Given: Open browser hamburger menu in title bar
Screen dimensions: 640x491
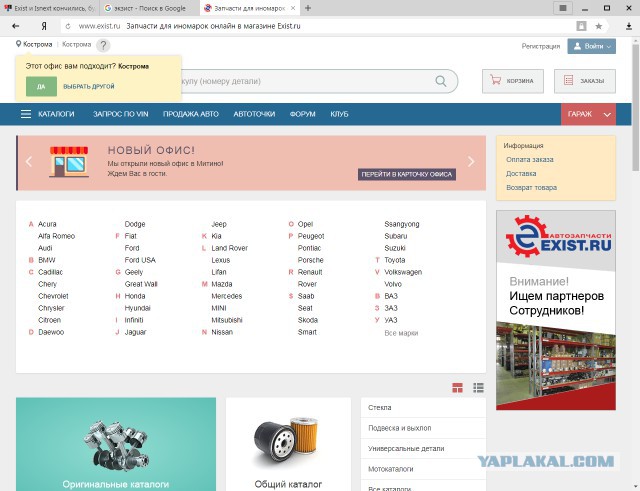Looking at the screenshot, I should (x=563, y=8).
